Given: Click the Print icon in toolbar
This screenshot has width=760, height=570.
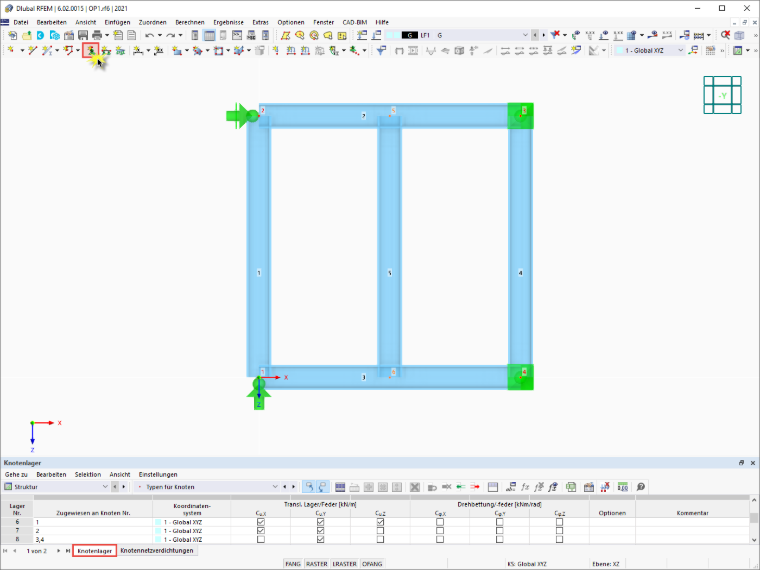Looking at the screenshot, I should [97, 35].
